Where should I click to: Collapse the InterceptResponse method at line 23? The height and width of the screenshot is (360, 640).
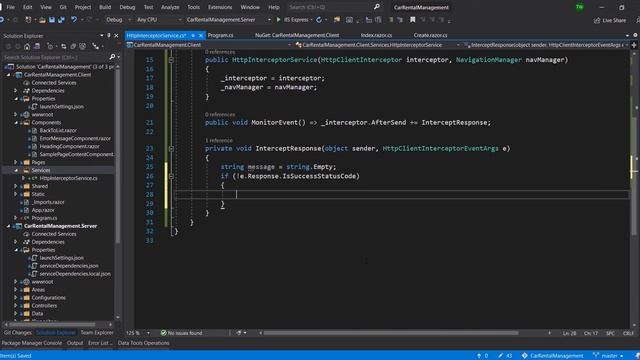pyautogui.click(x=171, y=149)
